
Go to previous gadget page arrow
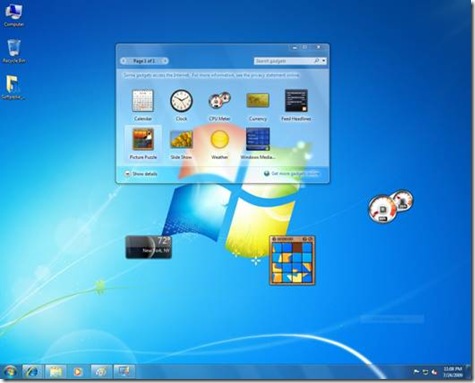click(x=124, y=61)
